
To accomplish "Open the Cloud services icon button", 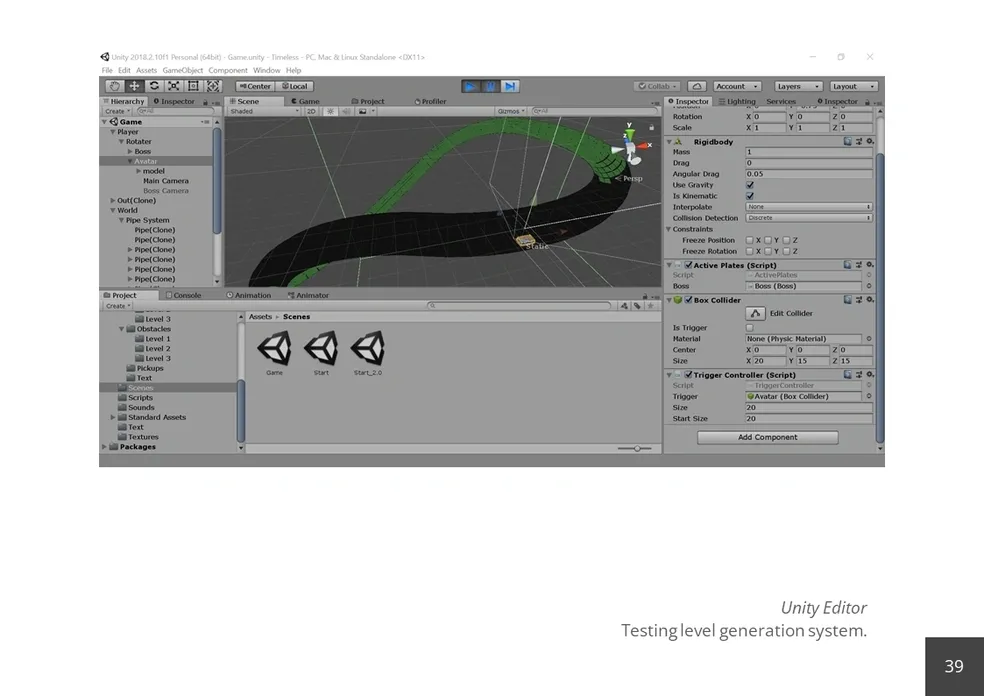I will click(x=697, y=87).
